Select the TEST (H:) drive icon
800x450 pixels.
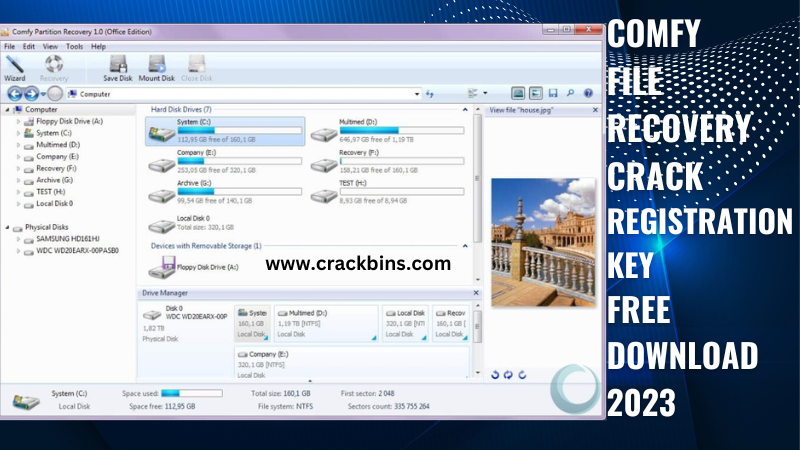pyautogui.click(x=323, y=195)
